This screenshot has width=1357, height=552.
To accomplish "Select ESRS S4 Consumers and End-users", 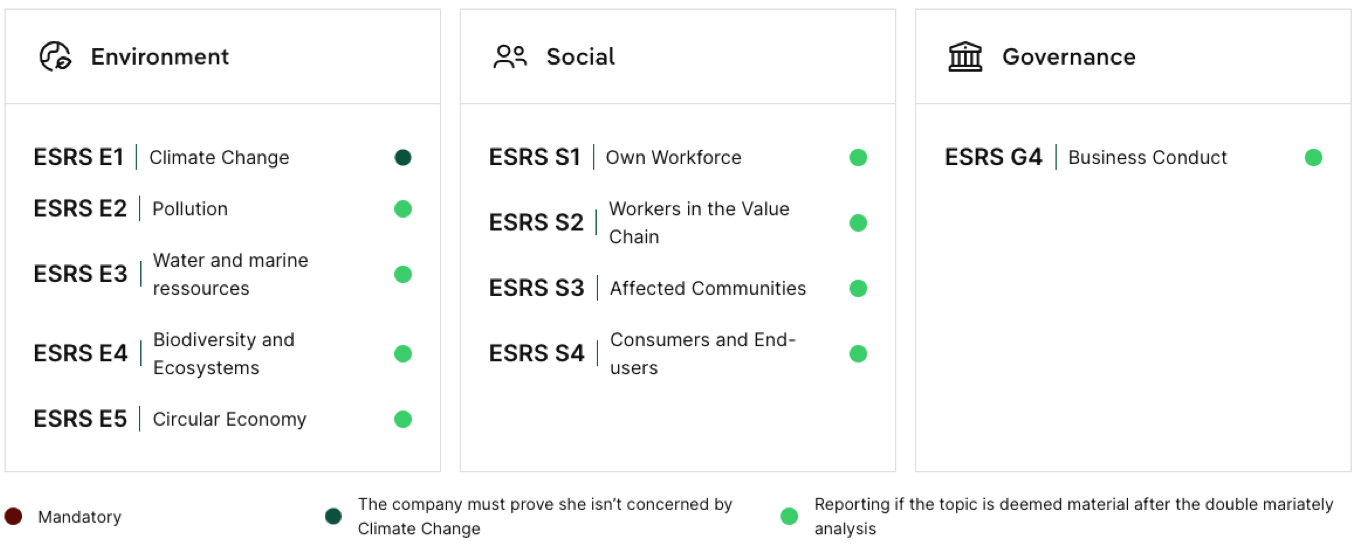I will (678, 354).
